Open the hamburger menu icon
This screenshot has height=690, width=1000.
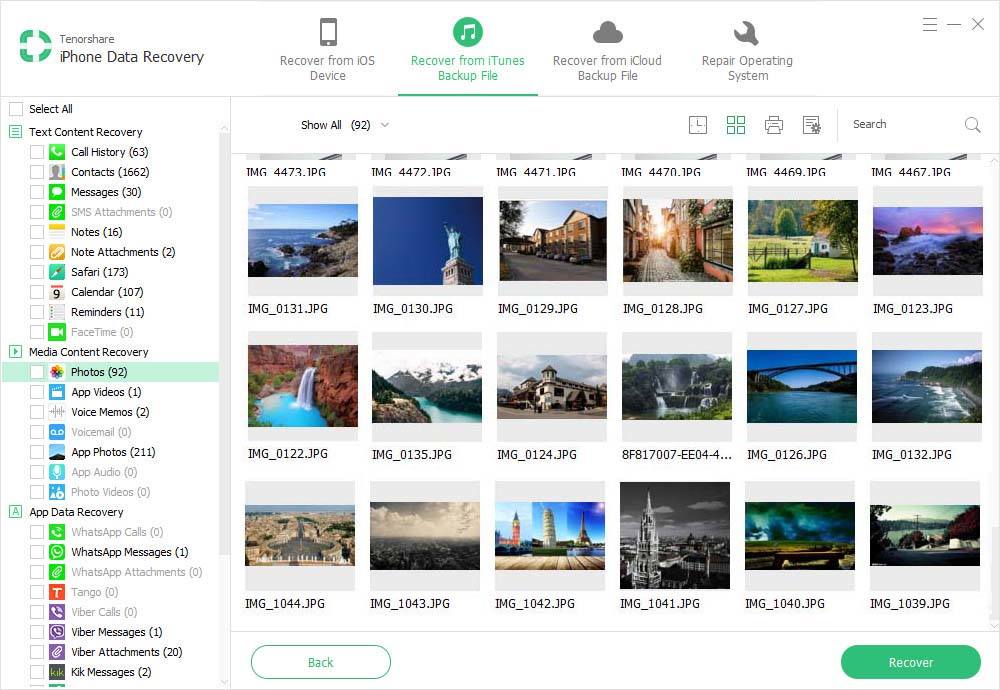click(930, 25)
